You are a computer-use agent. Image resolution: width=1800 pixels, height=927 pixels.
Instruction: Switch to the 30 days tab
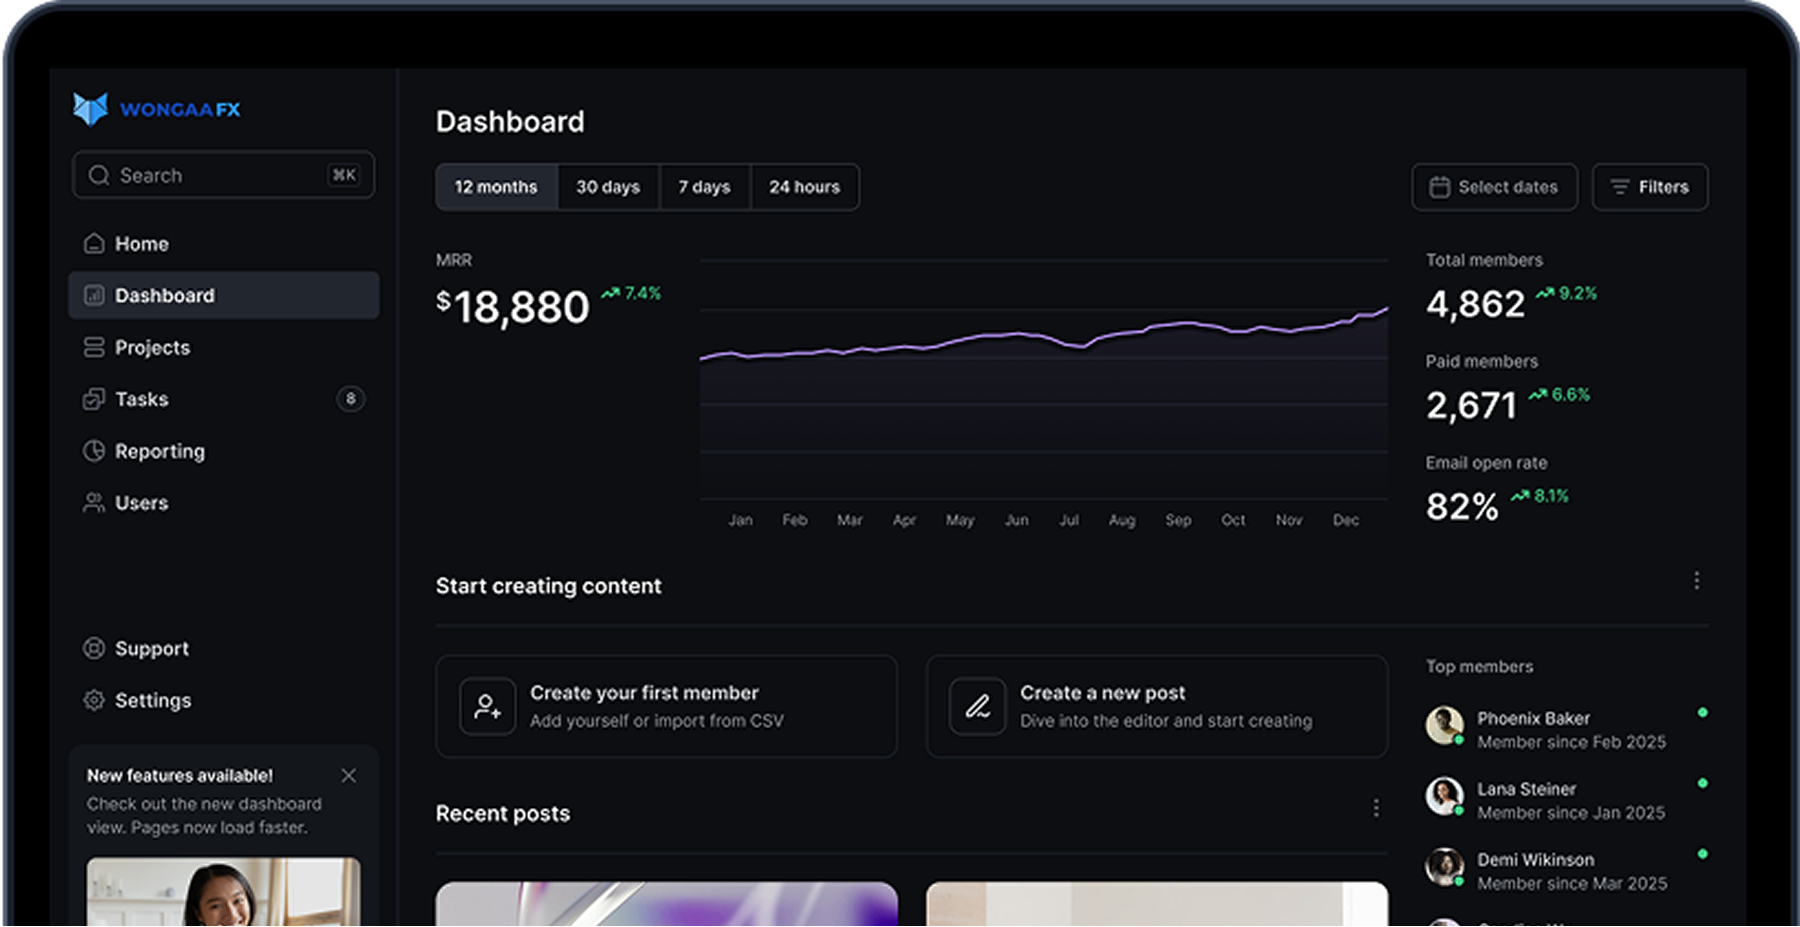point(607,187)
